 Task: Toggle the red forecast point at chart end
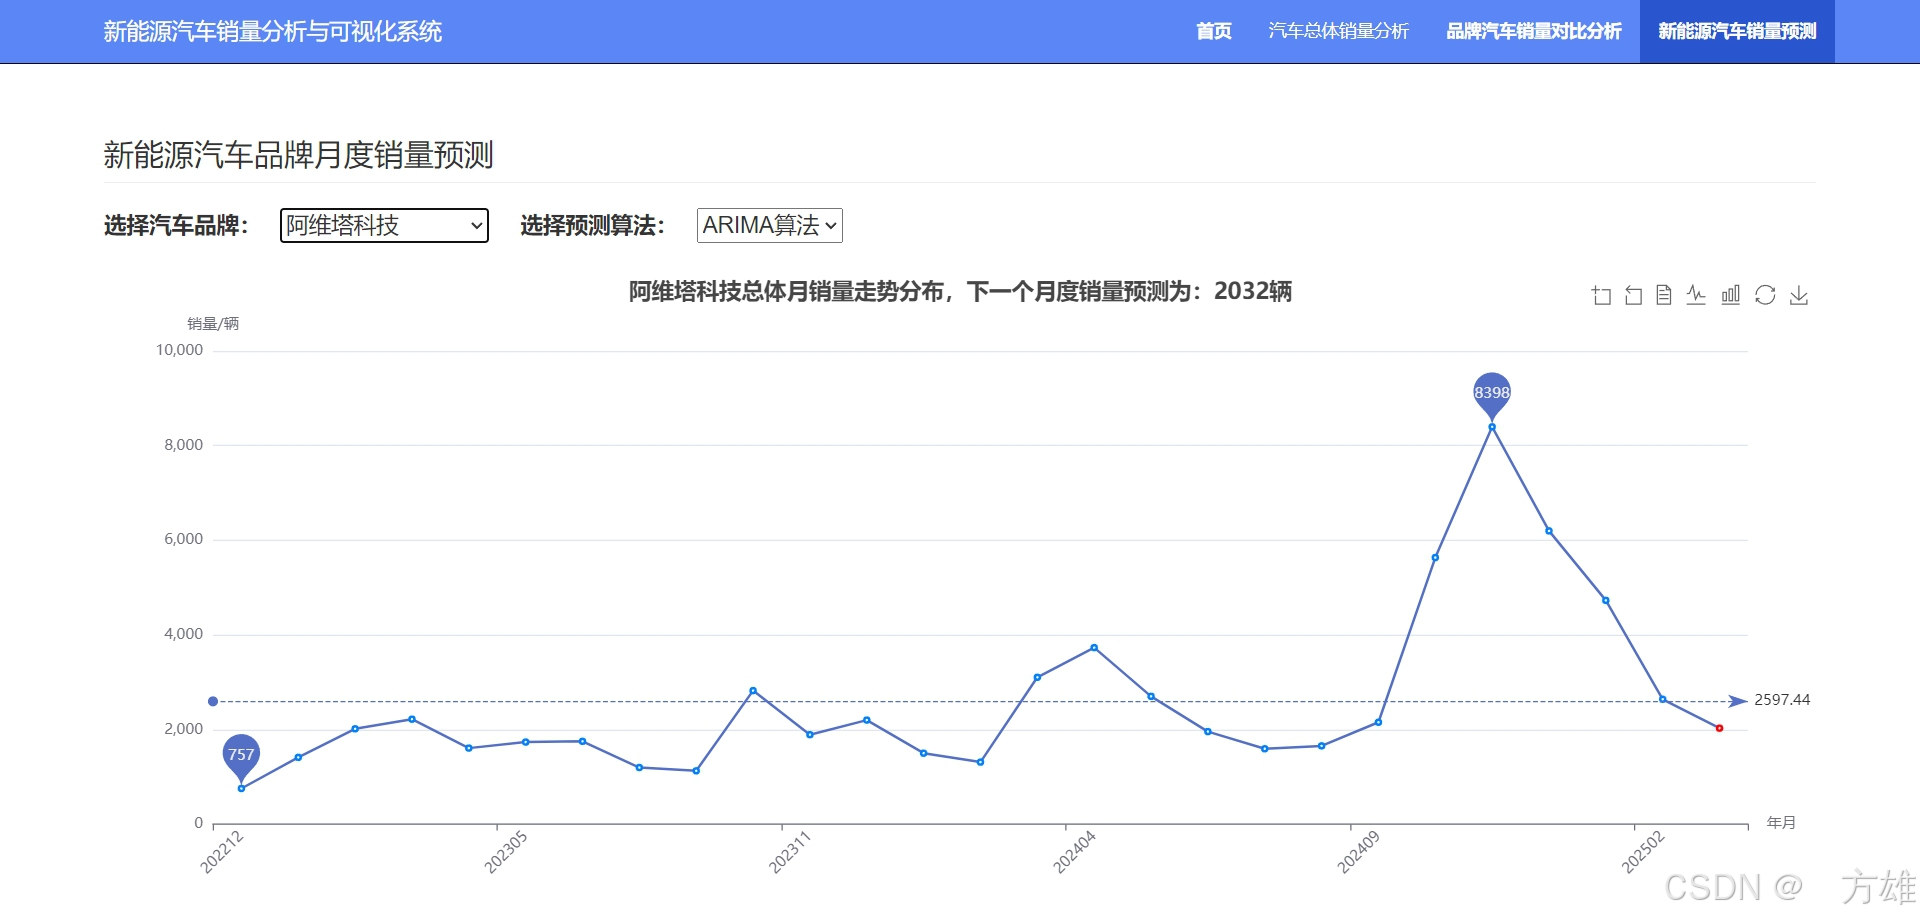(1718, 727)
